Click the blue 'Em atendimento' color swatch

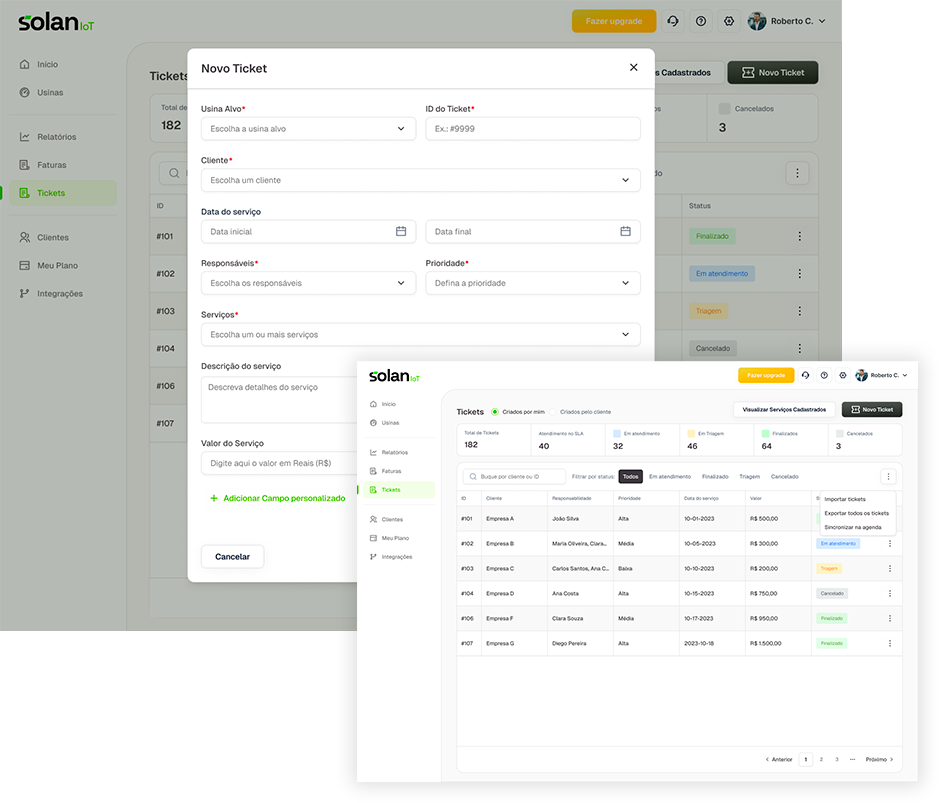(x=617, y=433)
